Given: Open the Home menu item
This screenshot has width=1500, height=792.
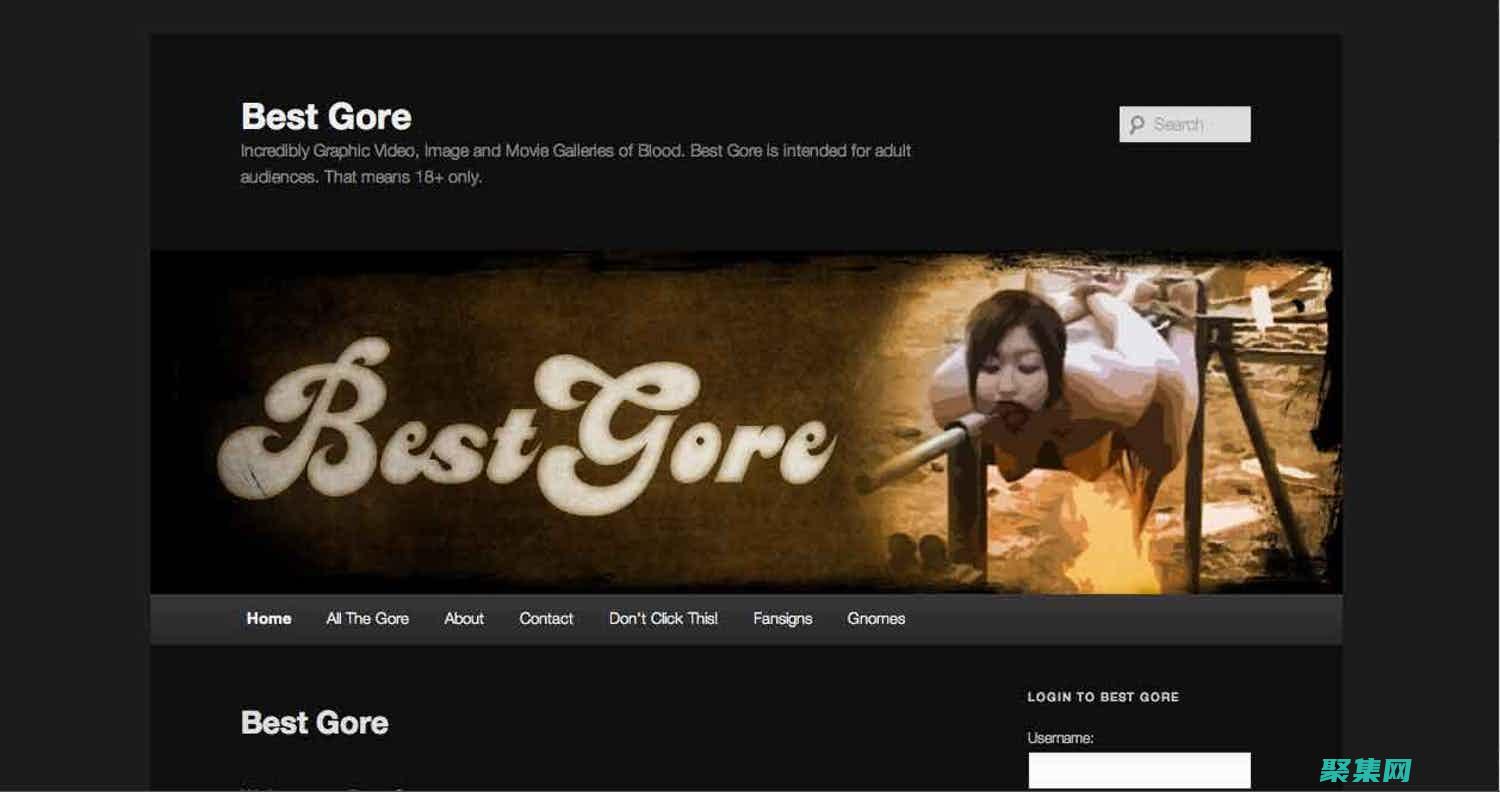Looking at the screenshot, I should coord(269,619).
